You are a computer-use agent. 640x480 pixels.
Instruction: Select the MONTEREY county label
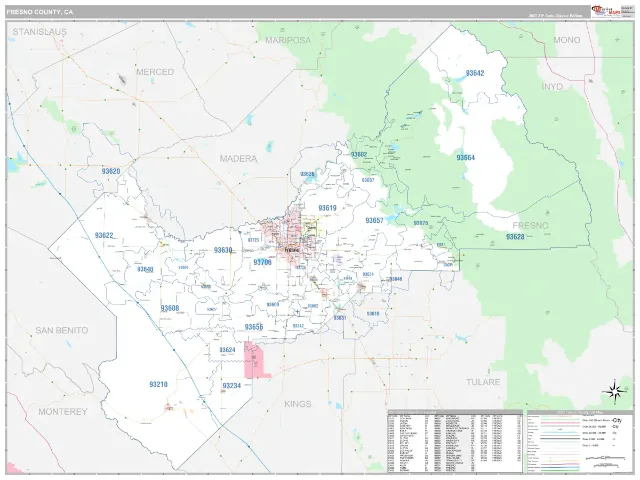[x=63, y=411]
